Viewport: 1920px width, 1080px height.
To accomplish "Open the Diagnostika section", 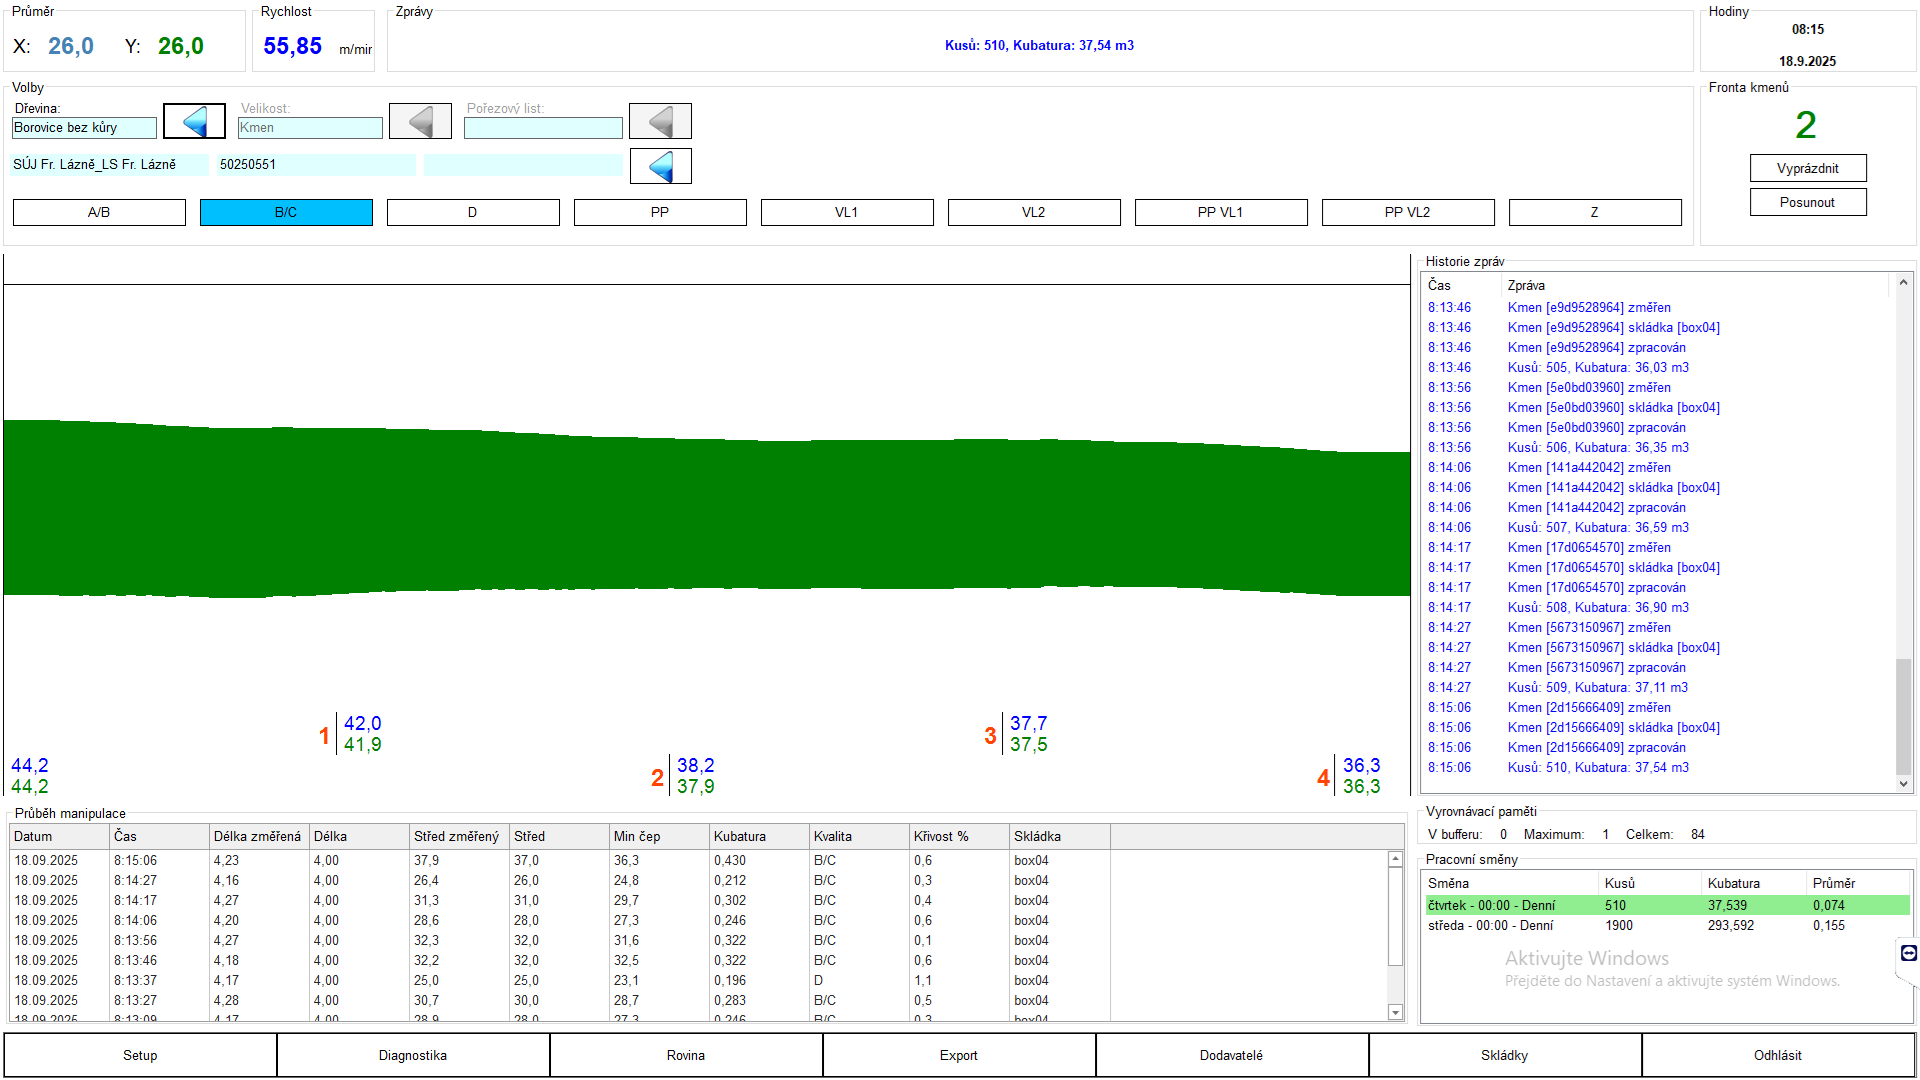I will (x=413, y=1055).
